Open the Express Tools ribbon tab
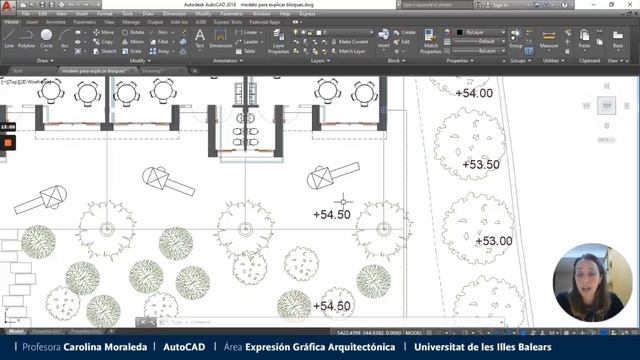Image resolution: width=640 pixels, height=360 pixels. 228,22
